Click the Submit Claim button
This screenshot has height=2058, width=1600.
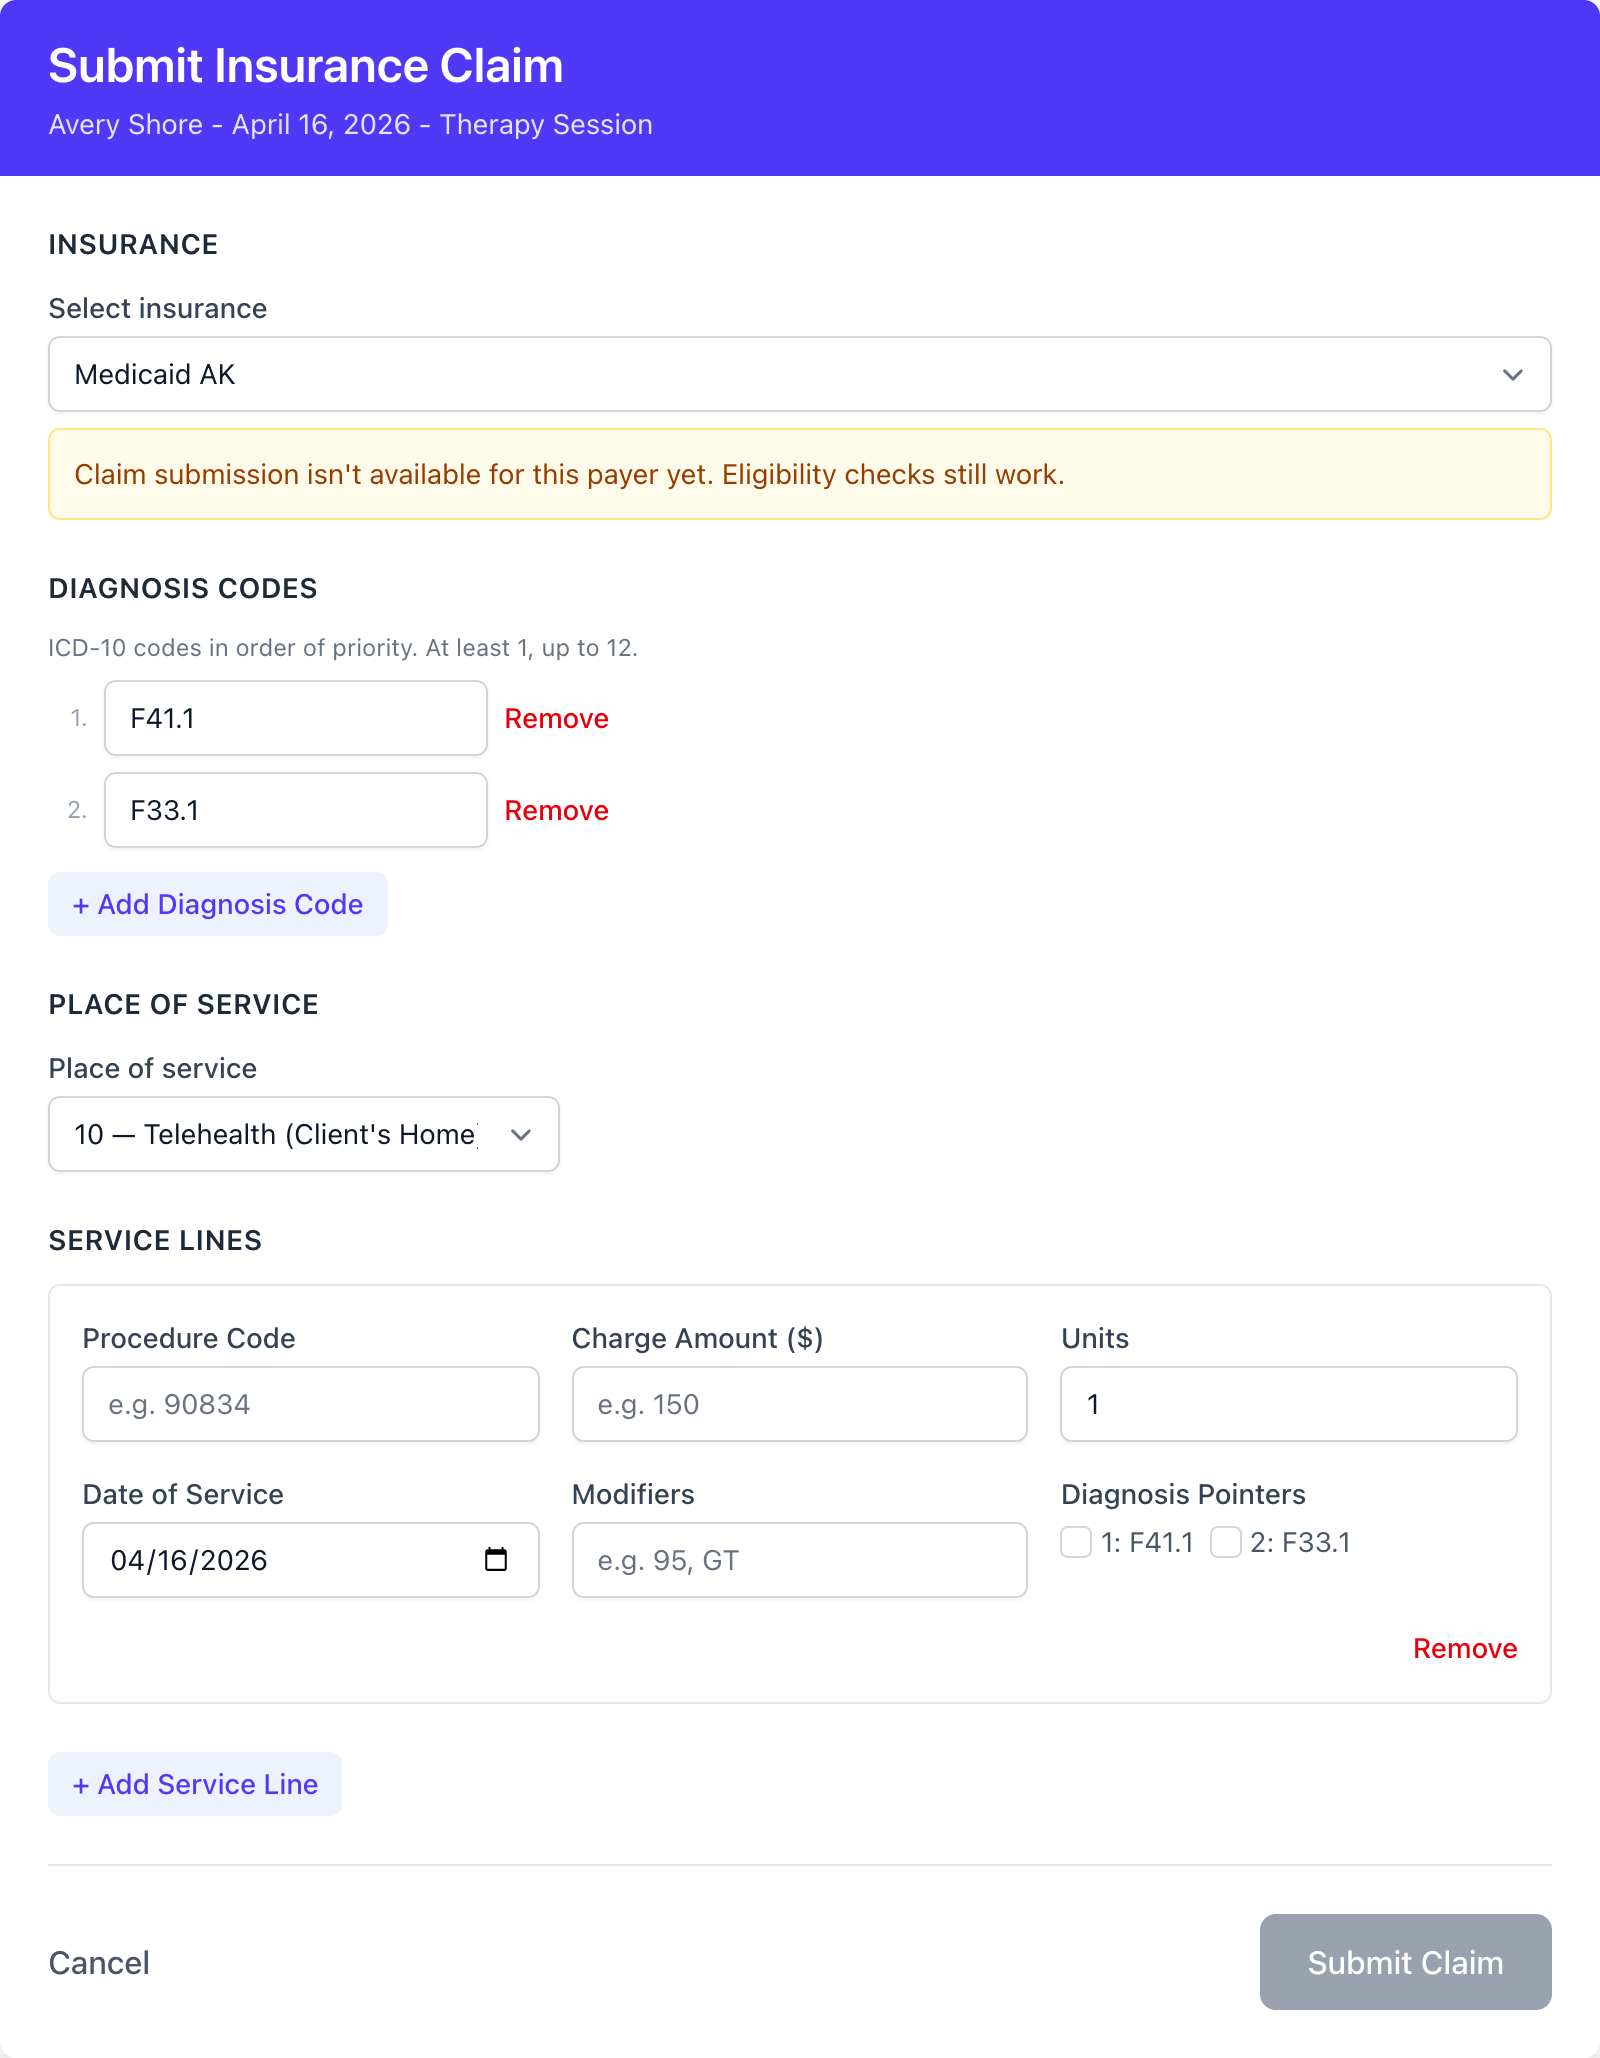(1405, 1962)
